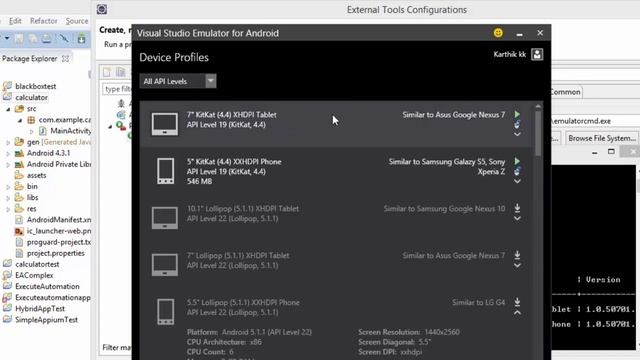This screenshot has width=640, height=360.
Task: Select '5" KitKat (4.4) XXHDPI Phone' text
Action: point(234,162)
